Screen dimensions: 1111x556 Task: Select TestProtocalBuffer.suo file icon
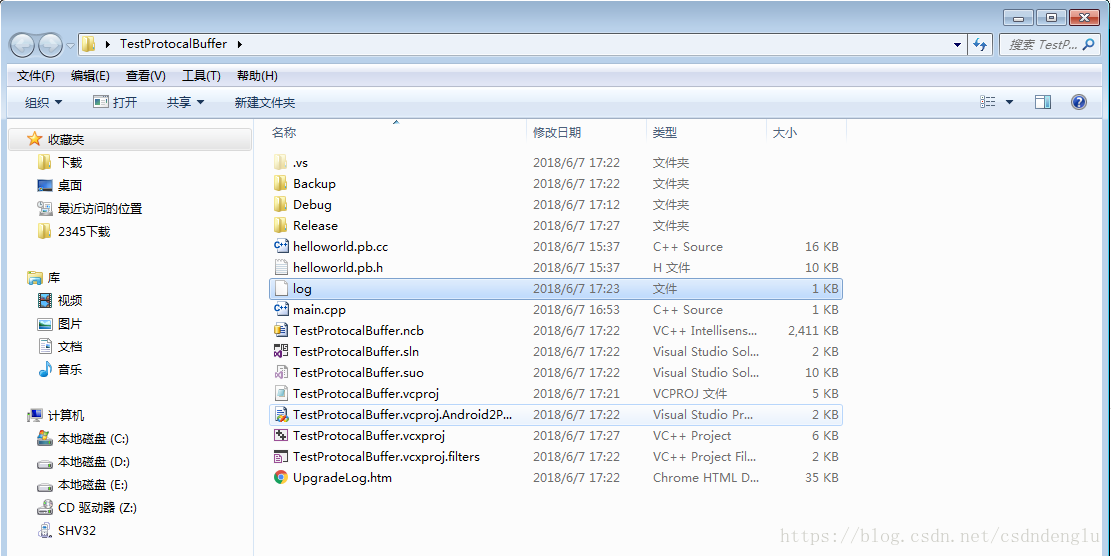tap(281, 373)
